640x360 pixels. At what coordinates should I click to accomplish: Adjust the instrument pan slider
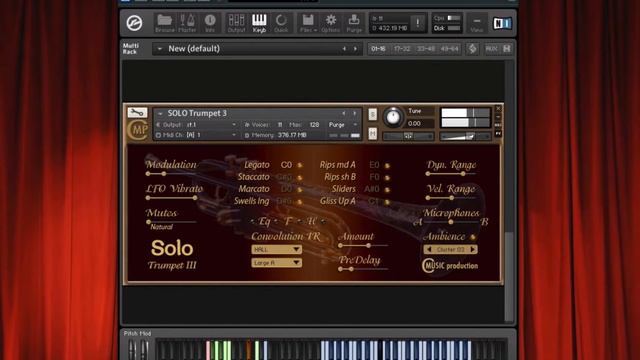tap(408, 136)
